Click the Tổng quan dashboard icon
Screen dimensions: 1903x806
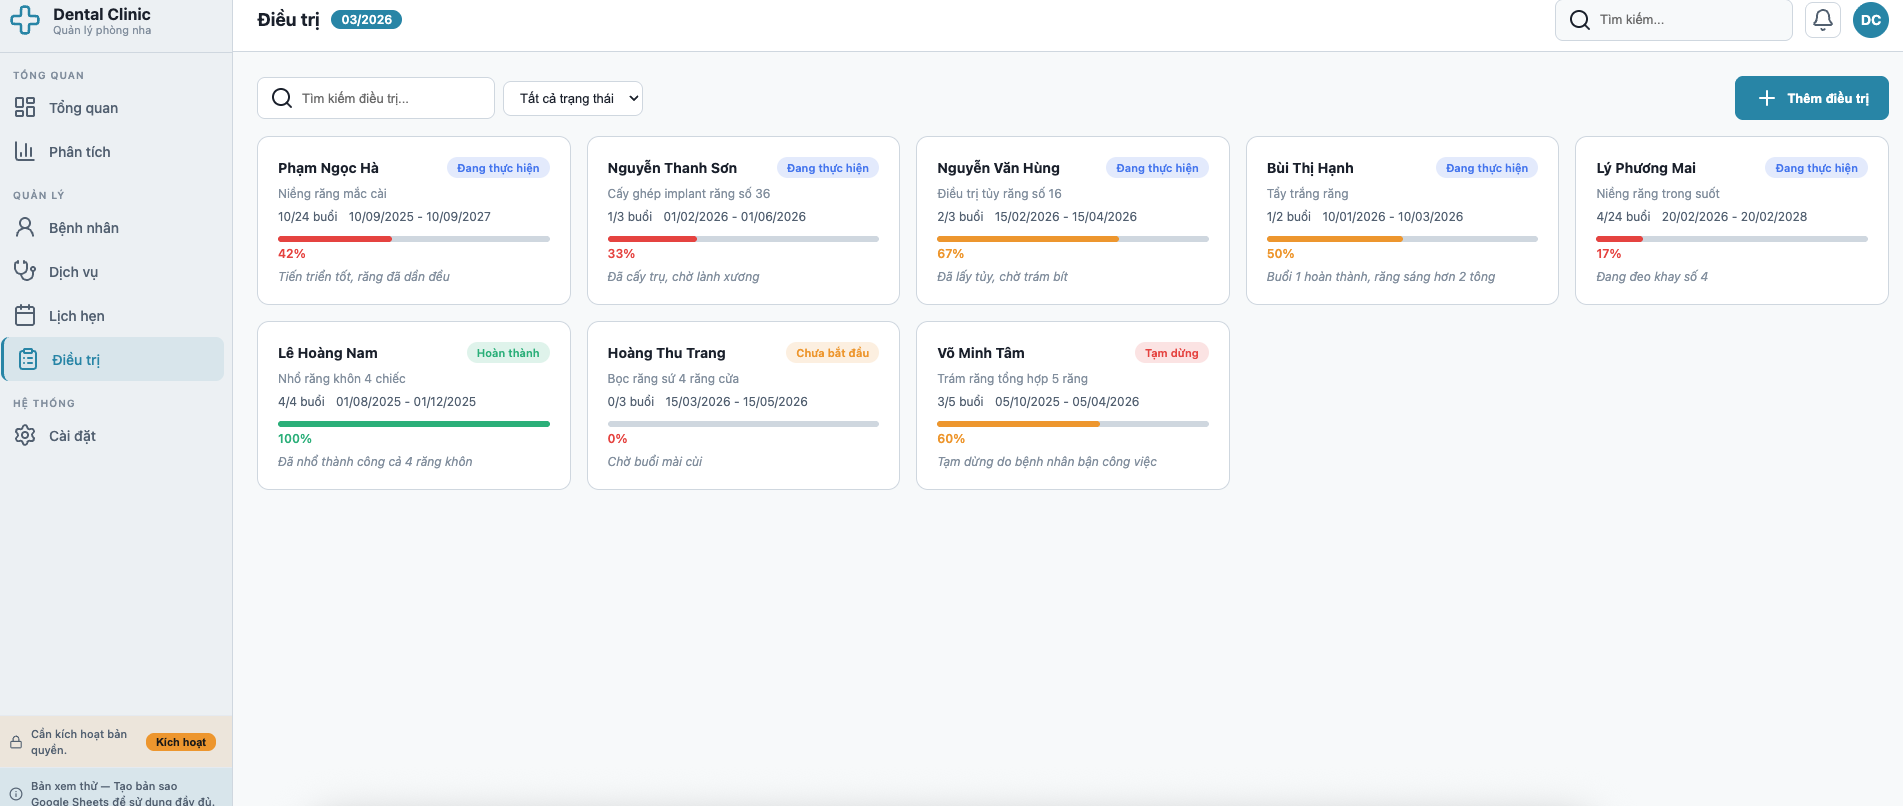pyautogui.click(x=25, y=108)
